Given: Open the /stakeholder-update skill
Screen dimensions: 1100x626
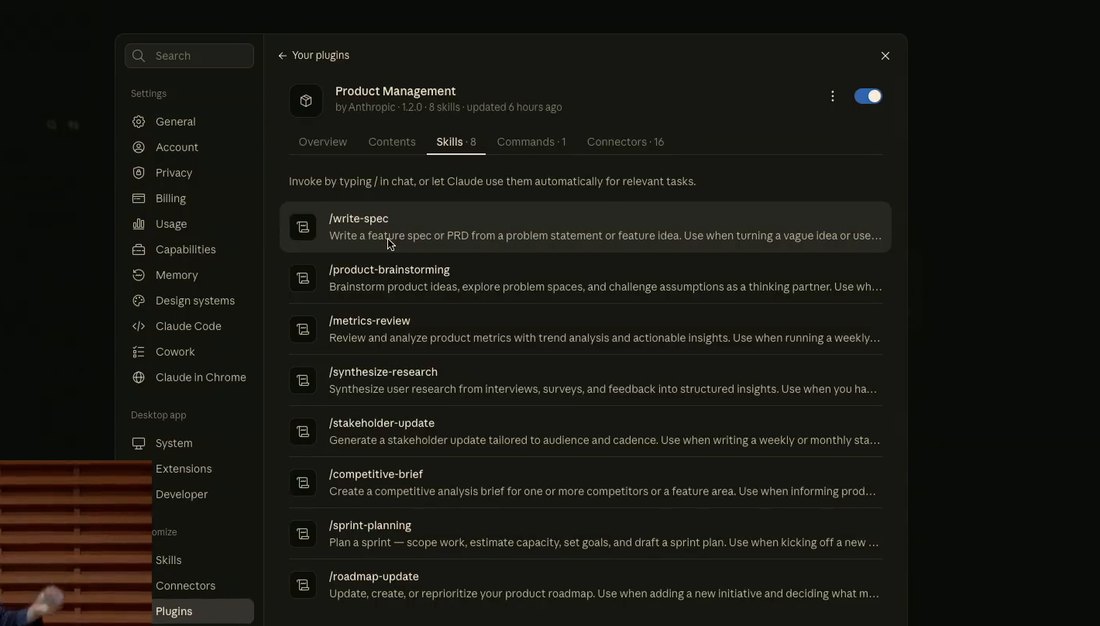Looking at the screenshot, I should (585, 432).
